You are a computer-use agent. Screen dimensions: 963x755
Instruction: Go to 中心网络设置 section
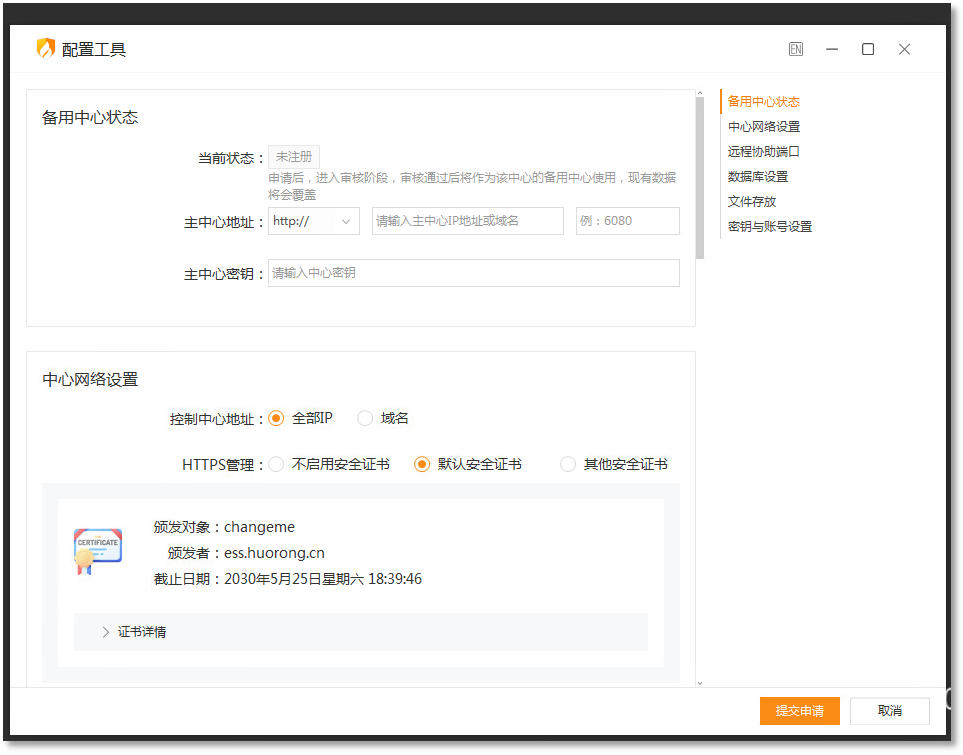763,127
